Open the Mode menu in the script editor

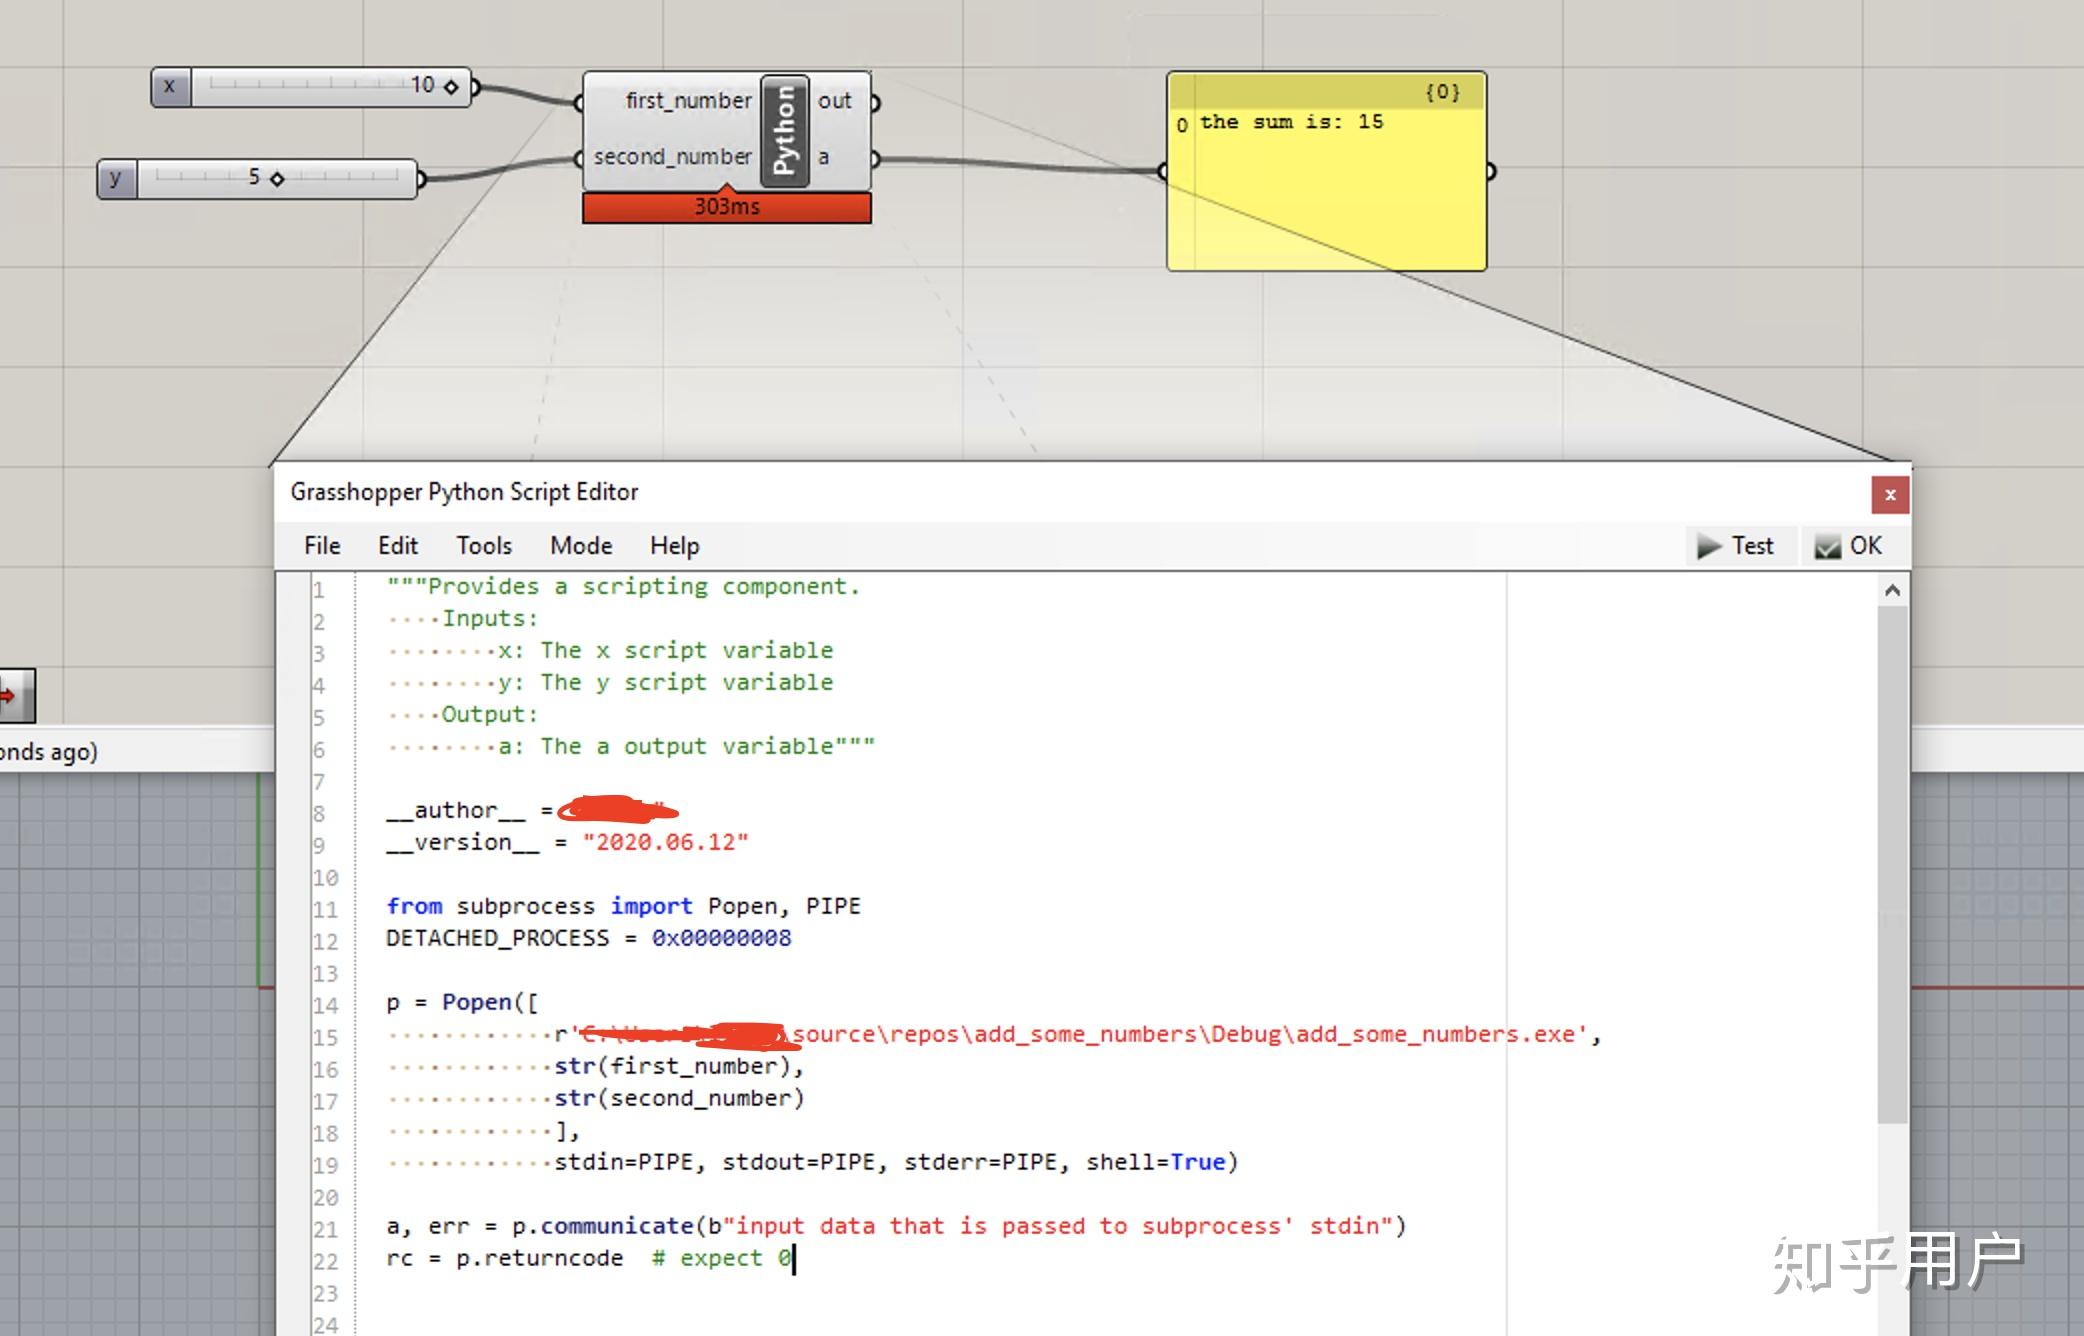click(581, 546)
